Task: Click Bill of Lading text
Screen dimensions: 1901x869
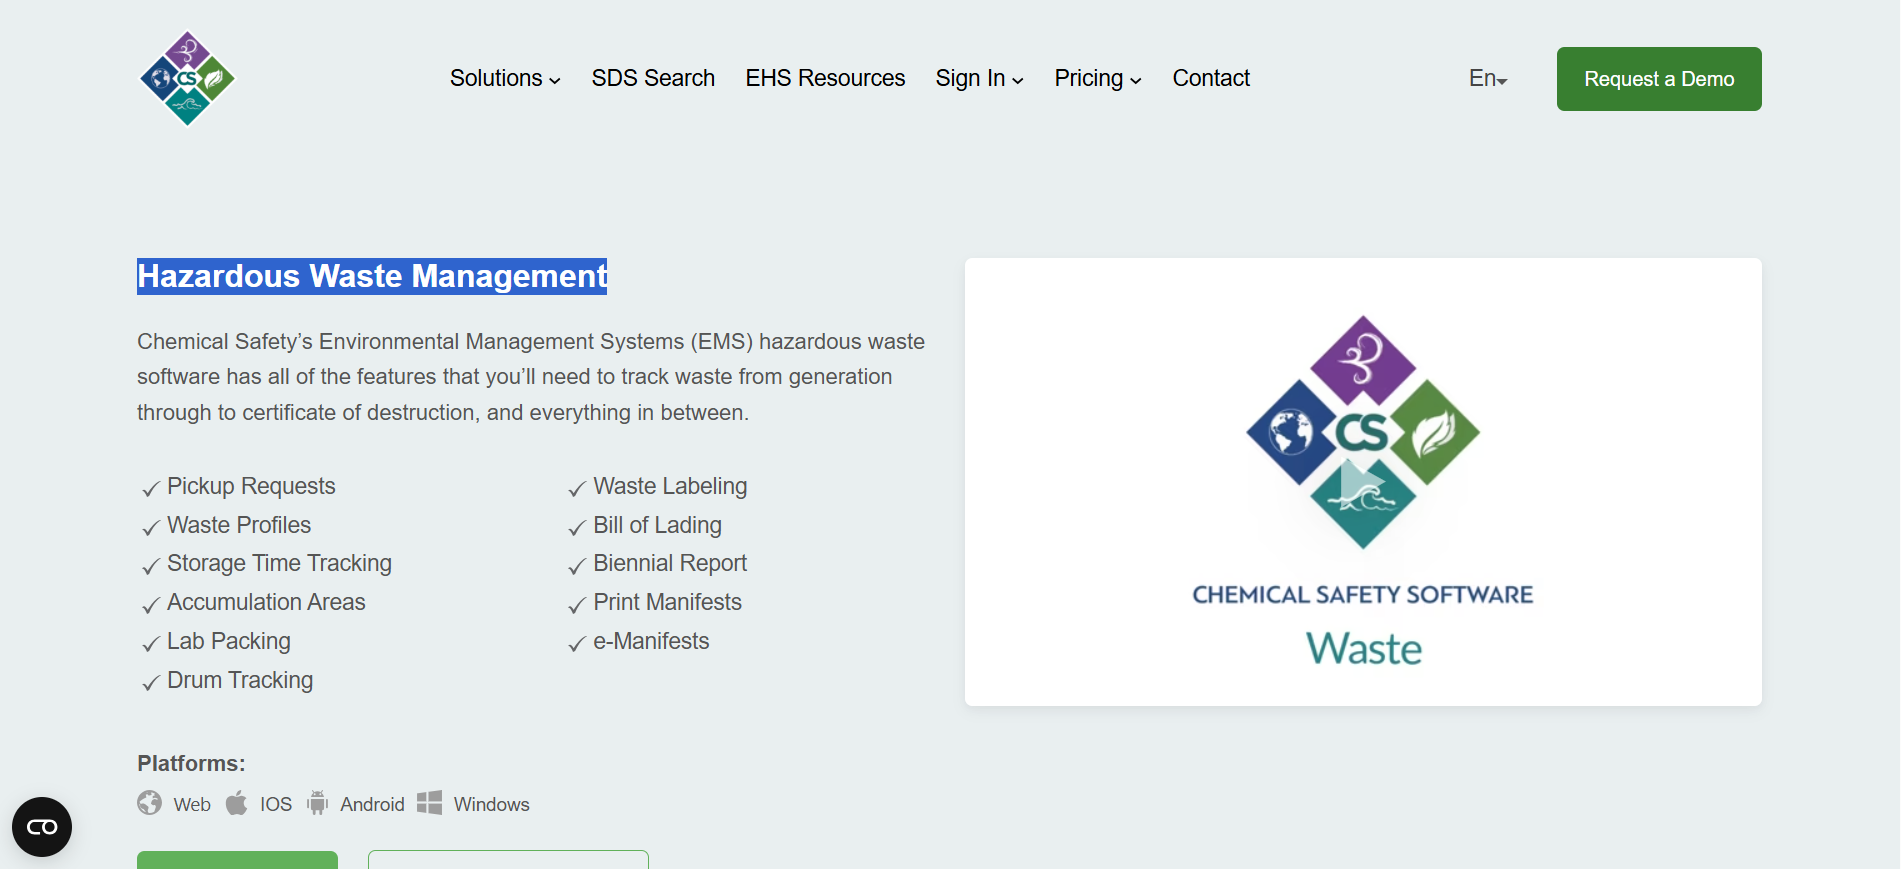Action: pyautogui.click(x=657, y=525)
